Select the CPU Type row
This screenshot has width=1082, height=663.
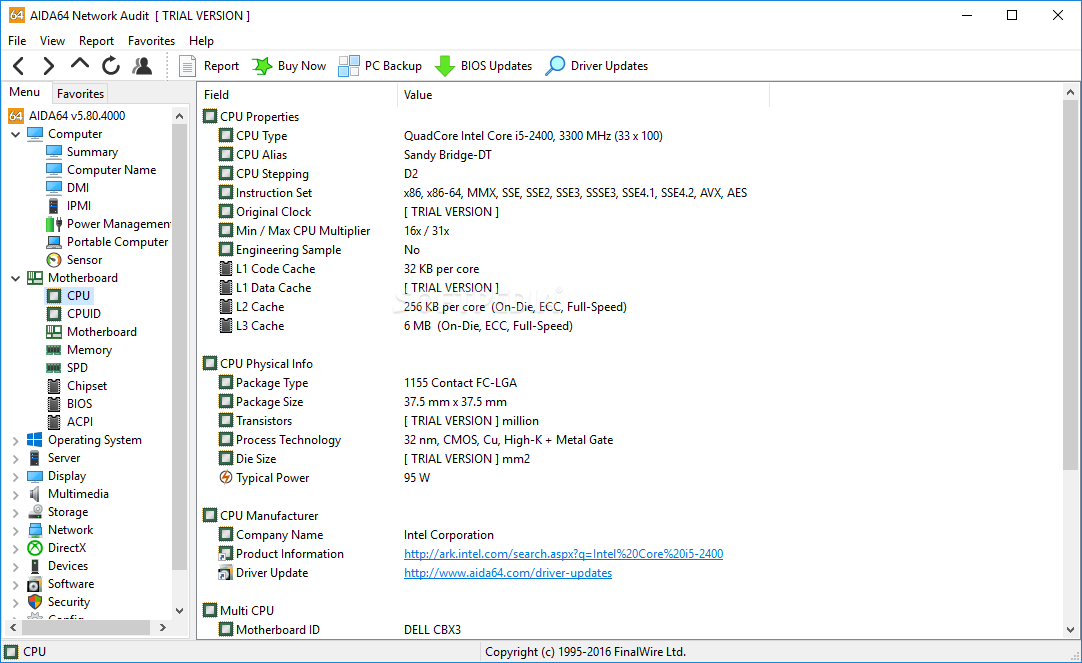click(x=629, y=136)
